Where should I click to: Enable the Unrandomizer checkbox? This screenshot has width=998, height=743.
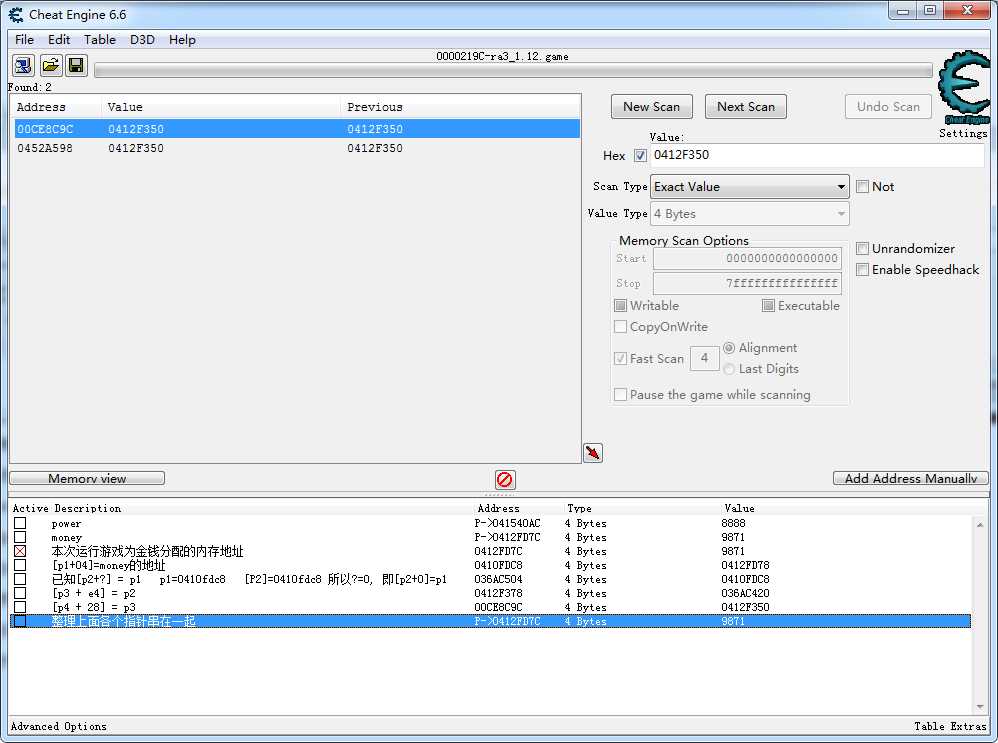pos(862,248)
